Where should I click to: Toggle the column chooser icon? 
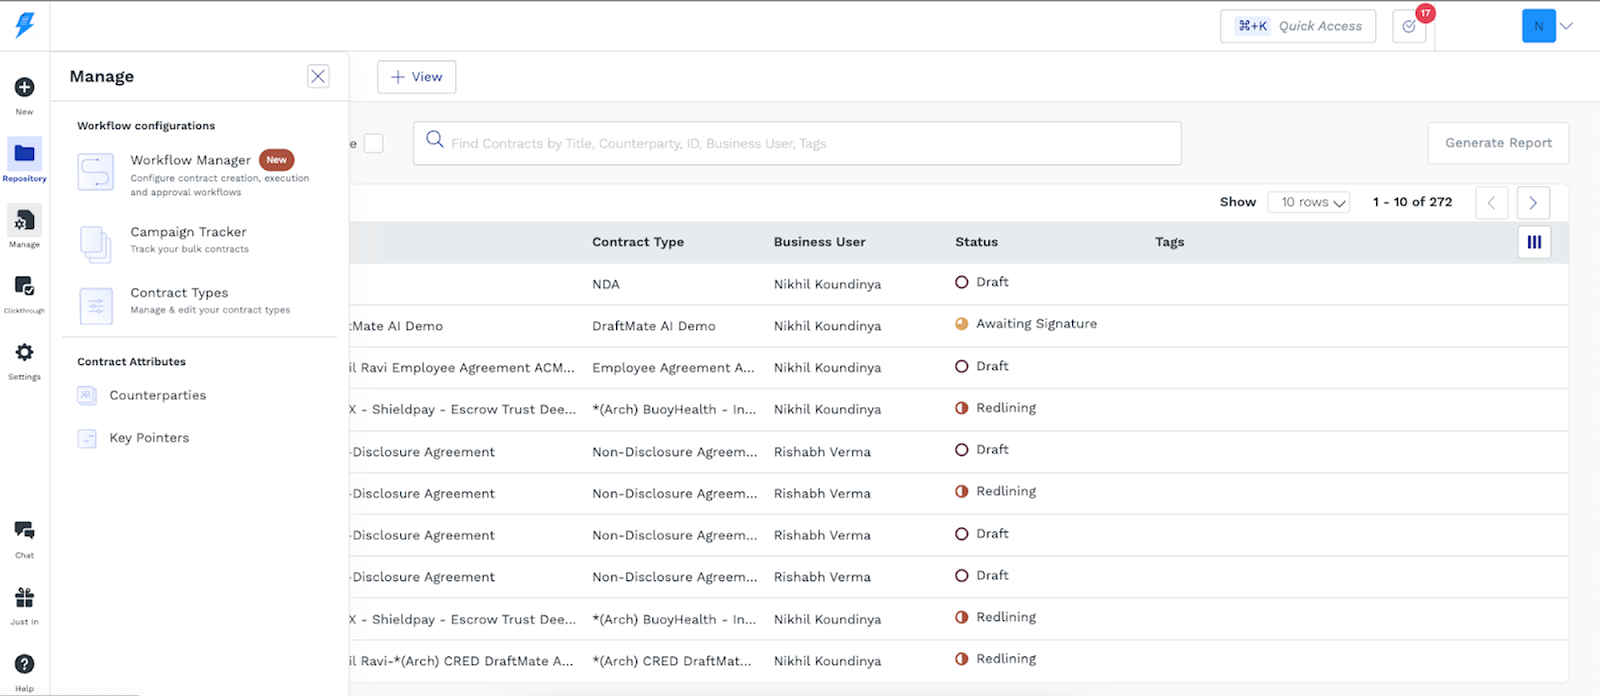1534,242
